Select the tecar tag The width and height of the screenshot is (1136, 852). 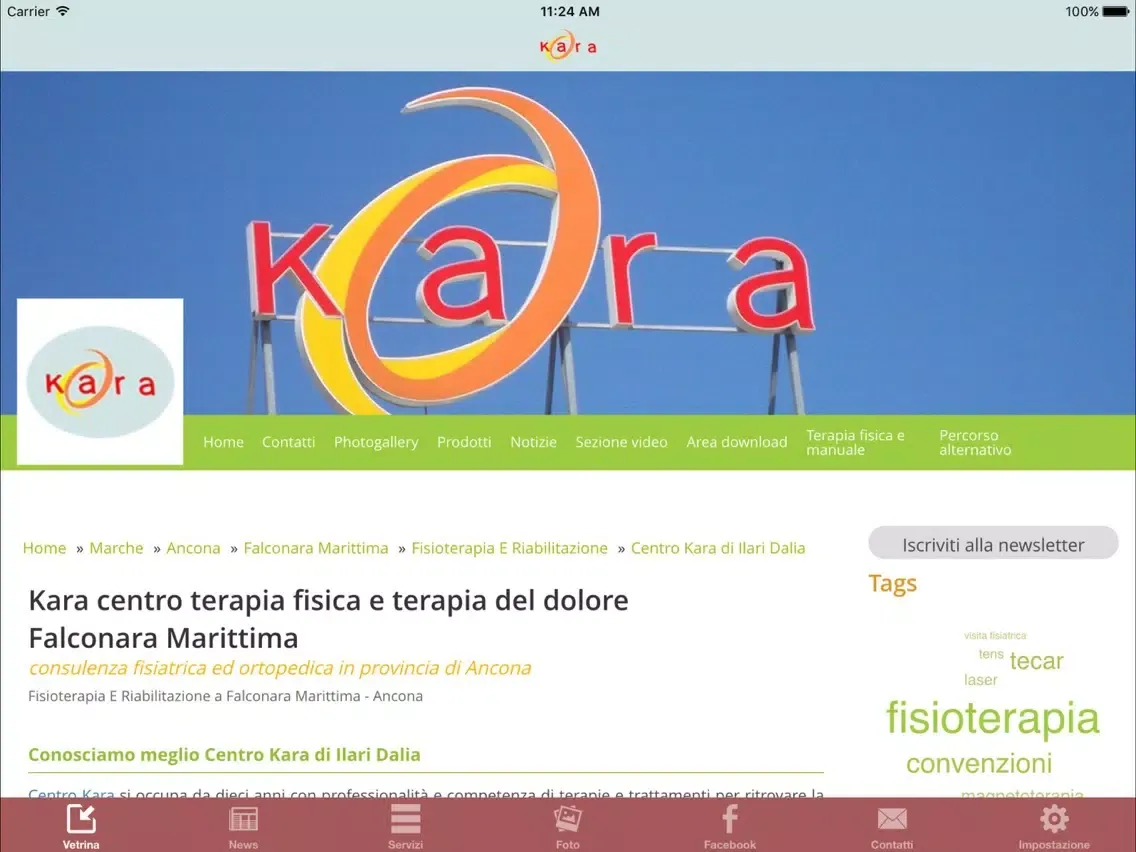(x=1036, y=661)
